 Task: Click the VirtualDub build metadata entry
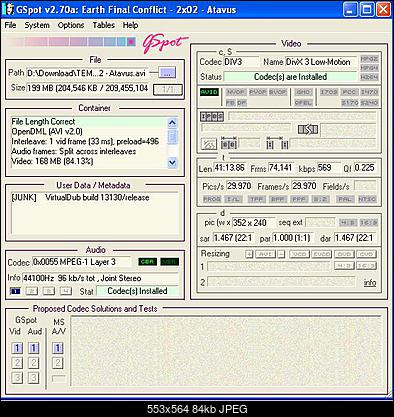[x=80, y=197]
